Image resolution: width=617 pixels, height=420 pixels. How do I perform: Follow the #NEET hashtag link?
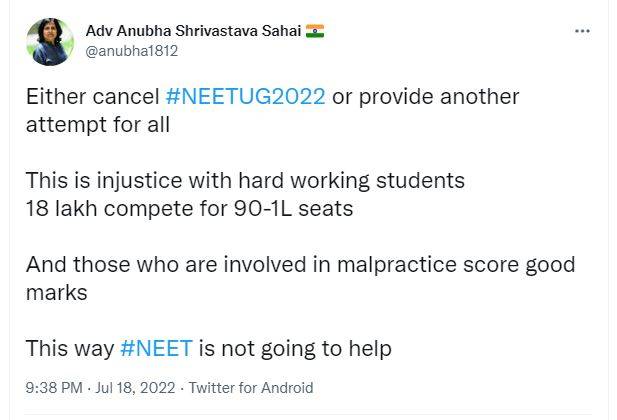click(x=156, y=348)
